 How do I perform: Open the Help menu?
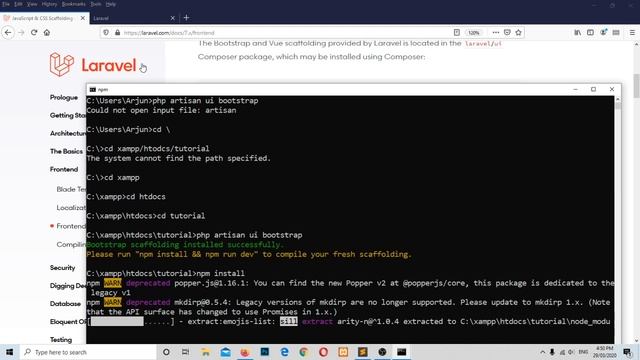point(111,4)
